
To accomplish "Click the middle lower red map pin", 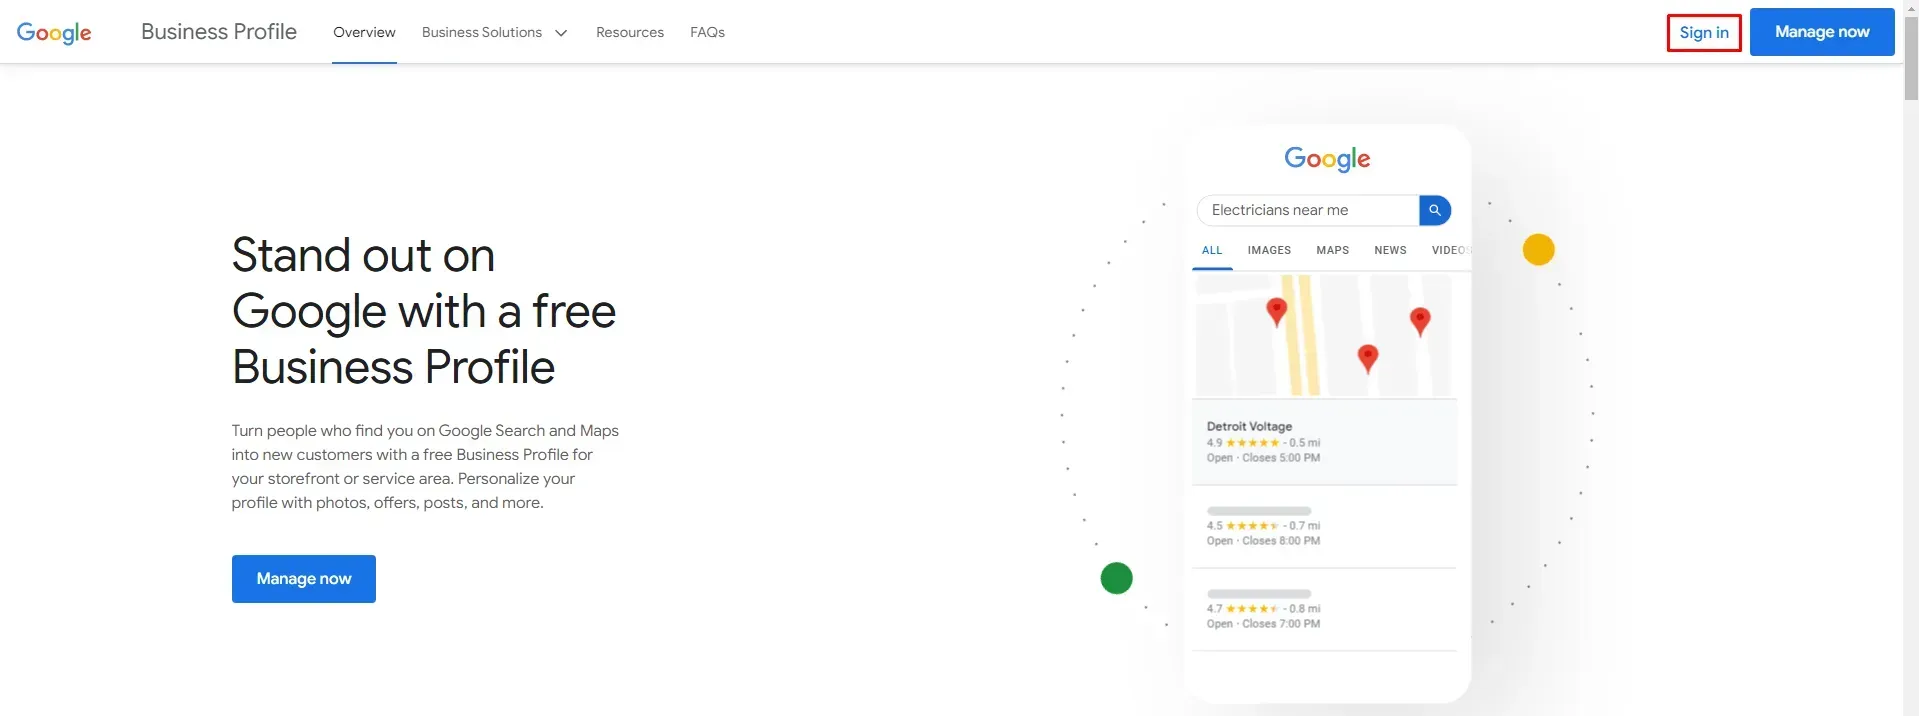I will [1368, 359].
